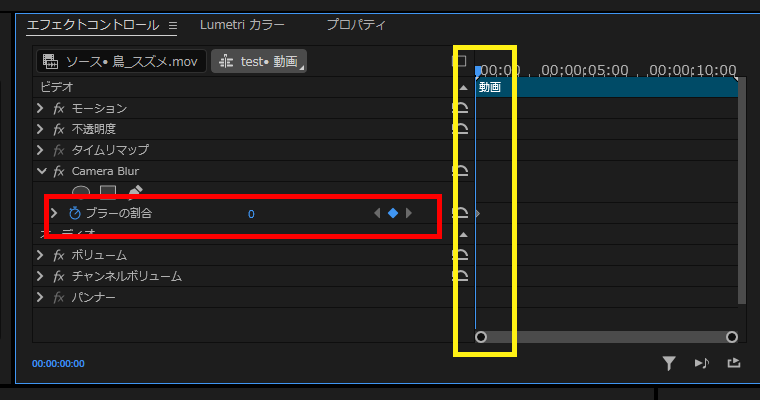Add or remove keyframe for ブラーの割合

click(393, 213)
